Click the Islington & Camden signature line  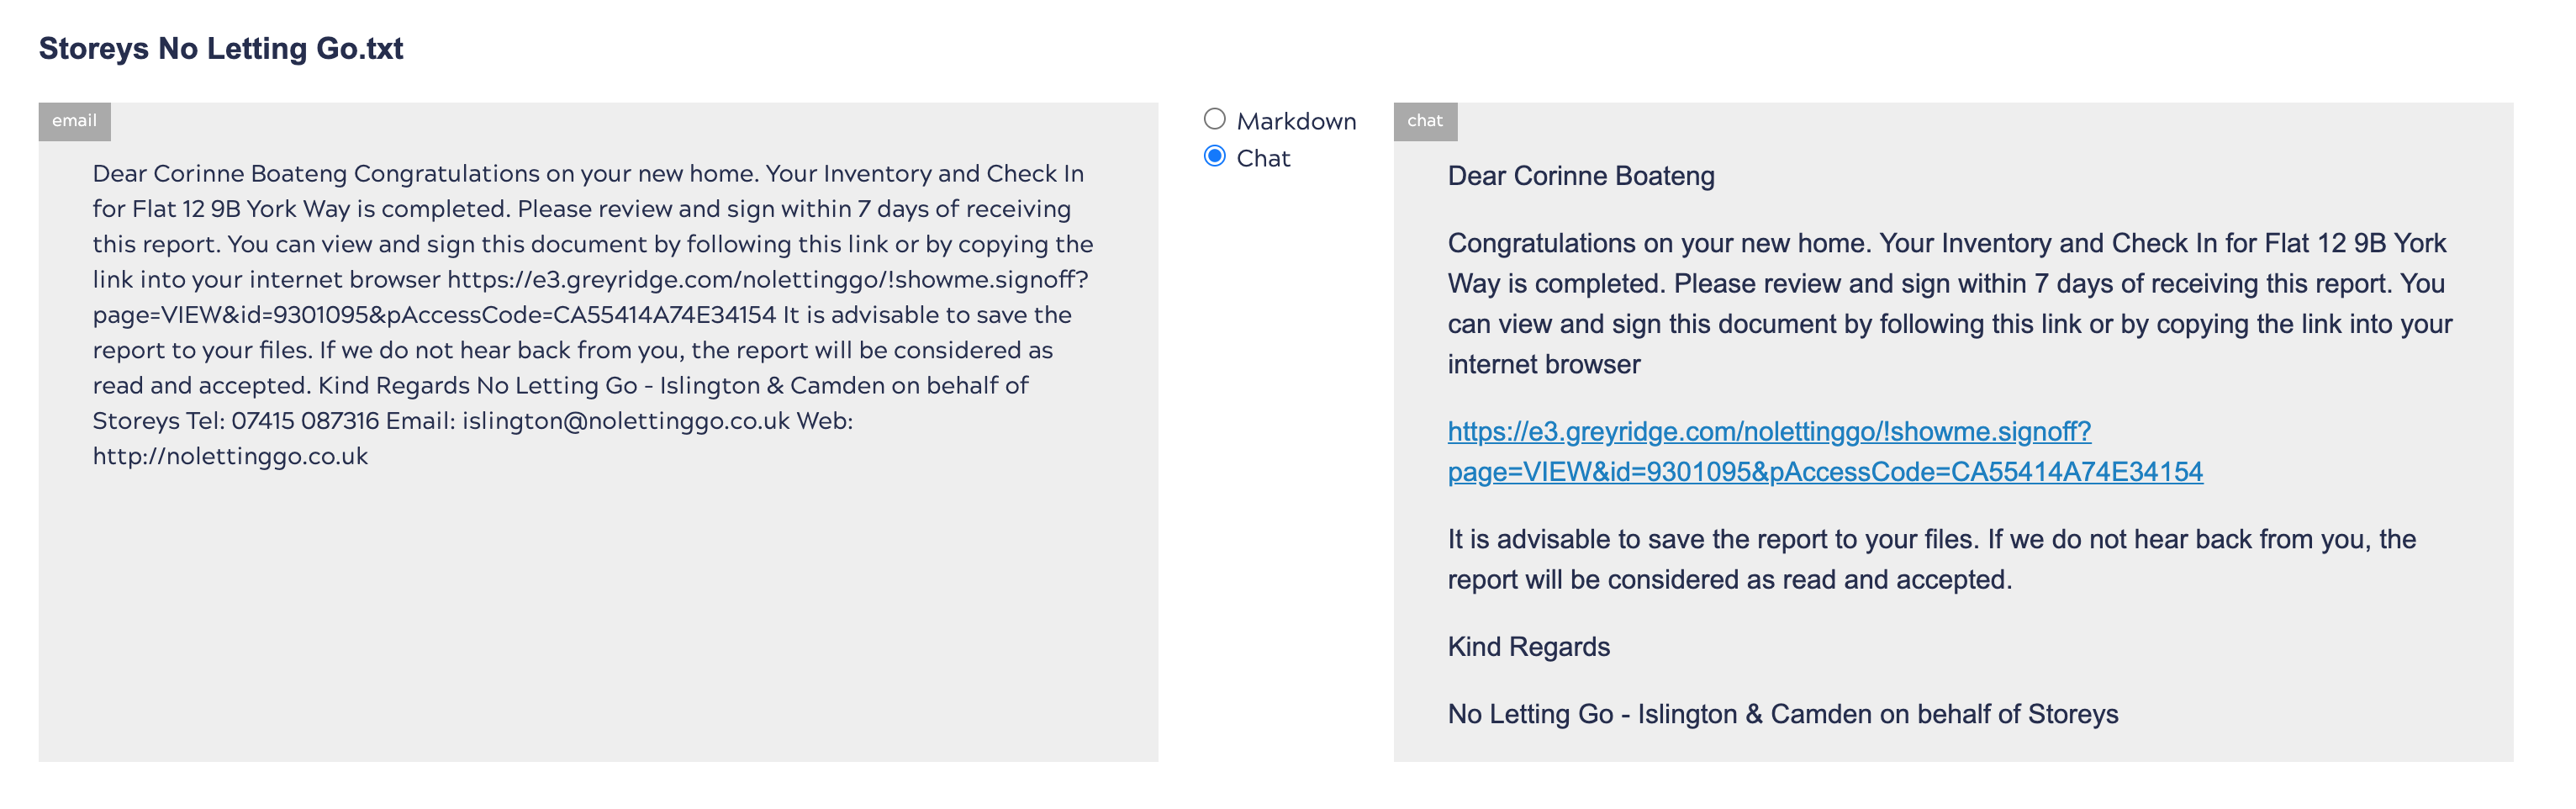(x=1782, y=714)
